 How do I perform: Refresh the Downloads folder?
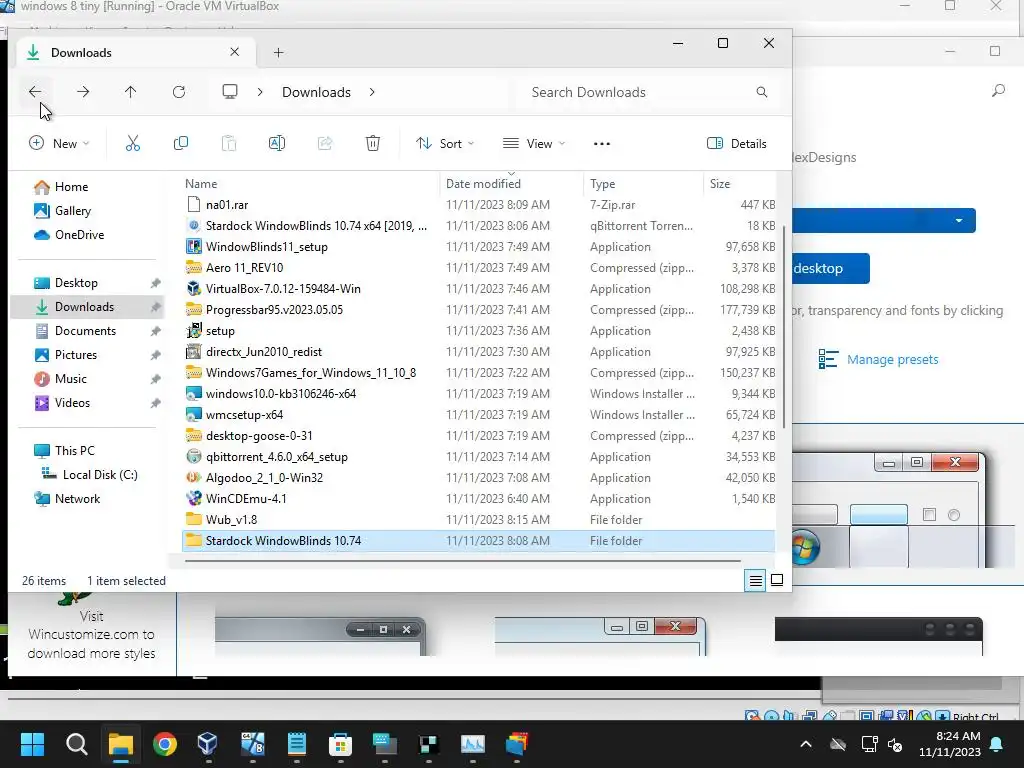tap(179, 92)
